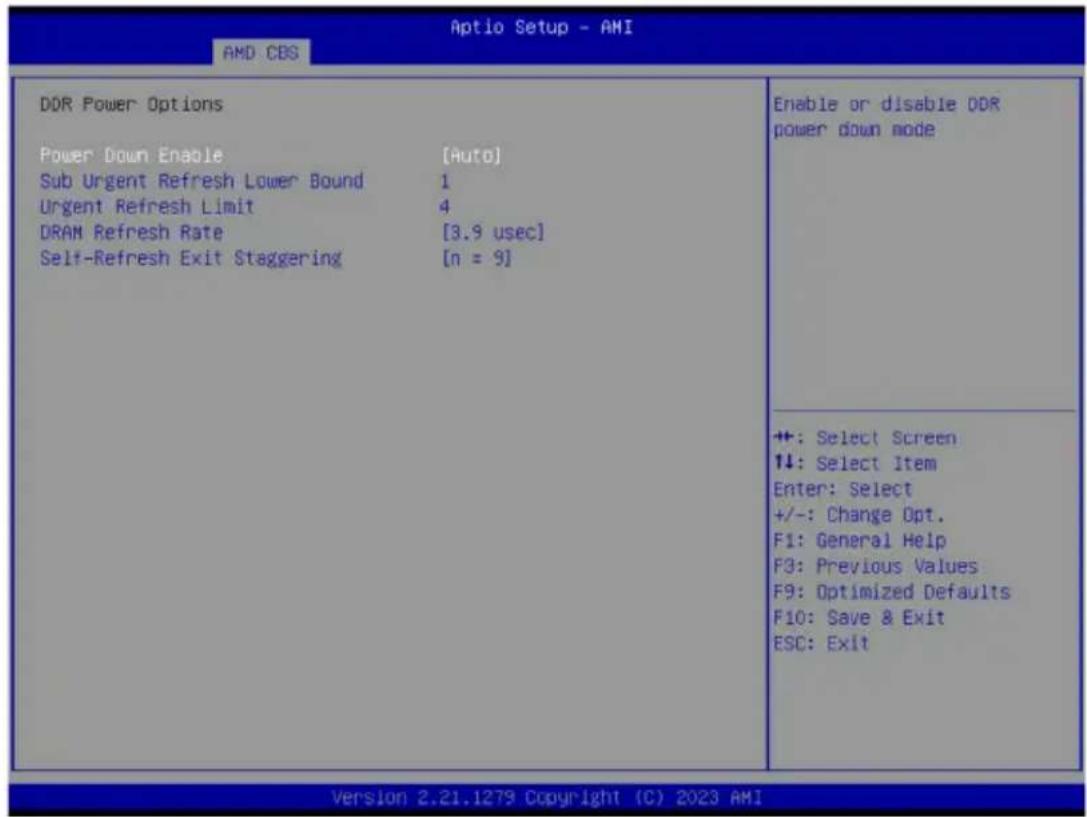1087x817 pixels.
Task: Click the Version 2.21.1279 copyright footer
Action: (546, 798)
